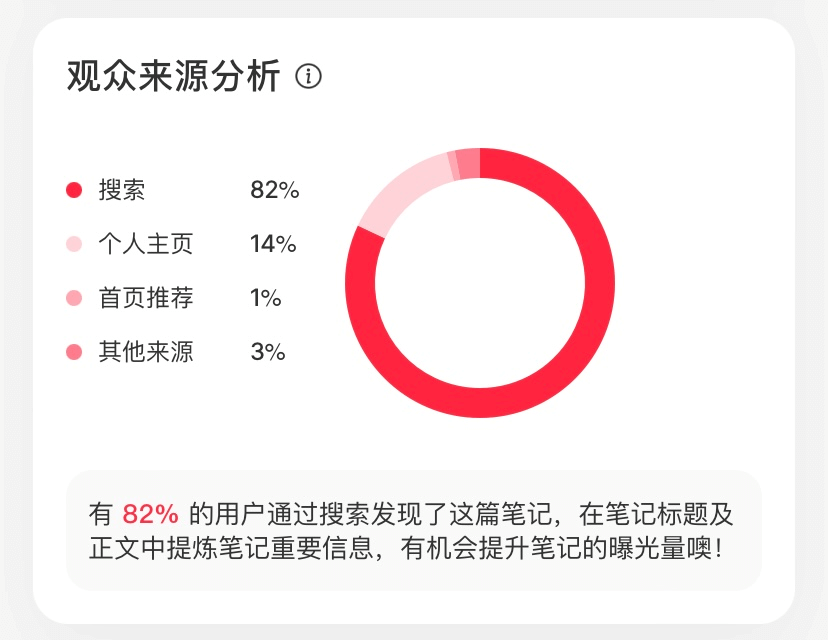Viewport: 828px width, 640px height.
Task: Click the 3% value next to 其他来源
Action: [x=268, y=352]
